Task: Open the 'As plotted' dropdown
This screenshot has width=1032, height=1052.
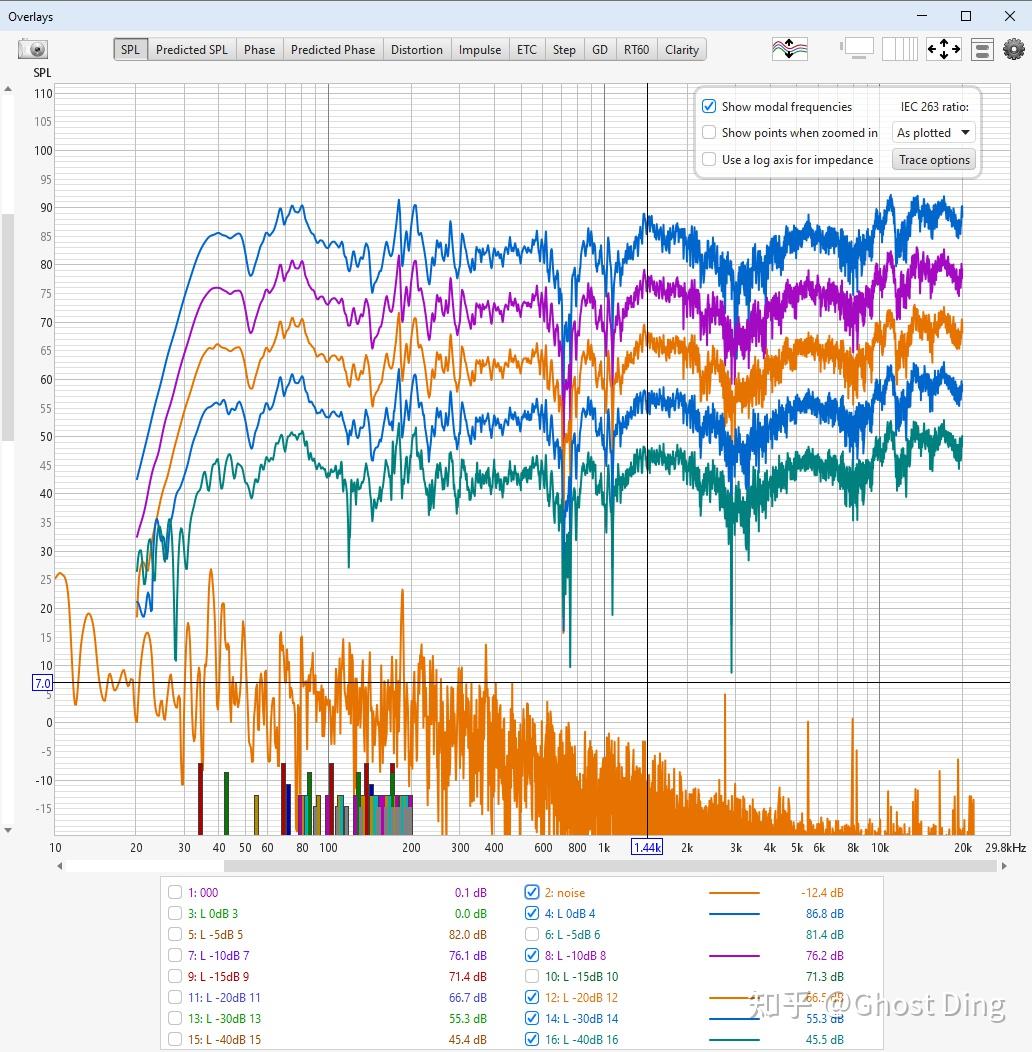Action: (932, 132)
